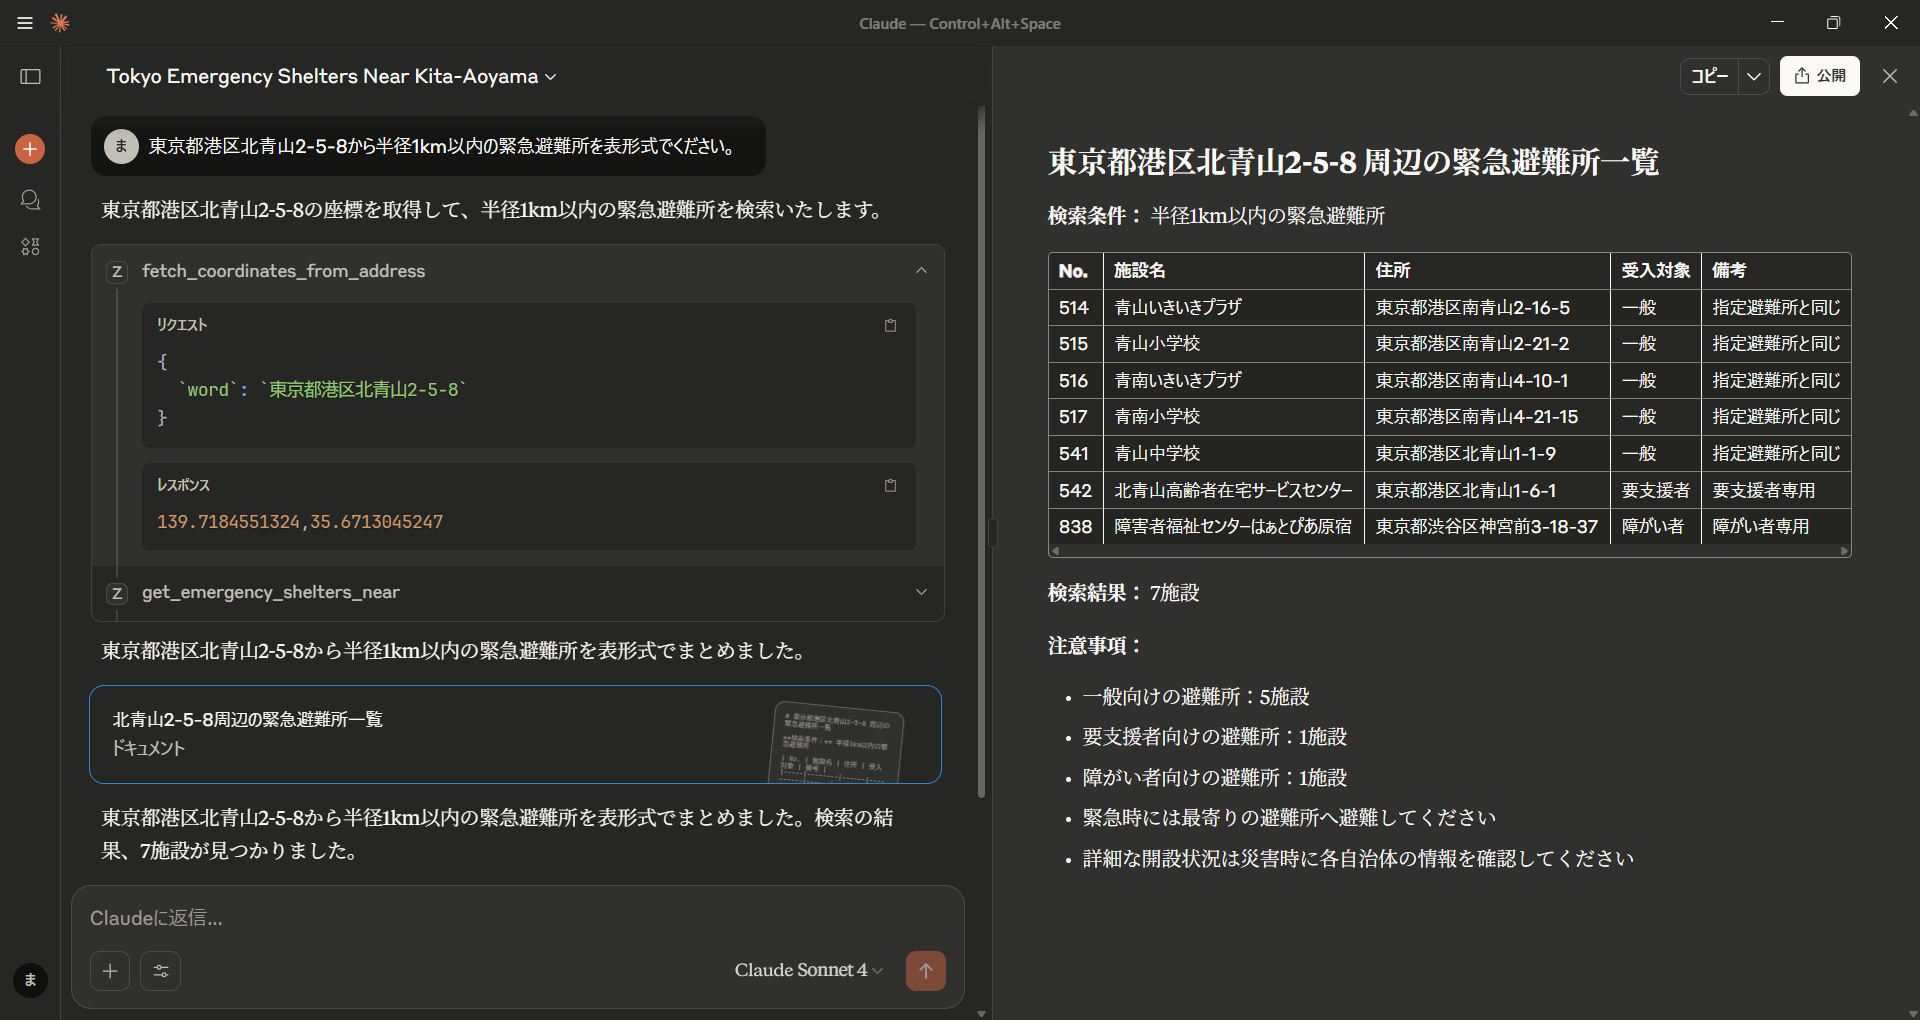The height and width of the screenshot is (1020, 1920).
Task: Click the Claude starburst logo icon
Action: tap(60, 23)
